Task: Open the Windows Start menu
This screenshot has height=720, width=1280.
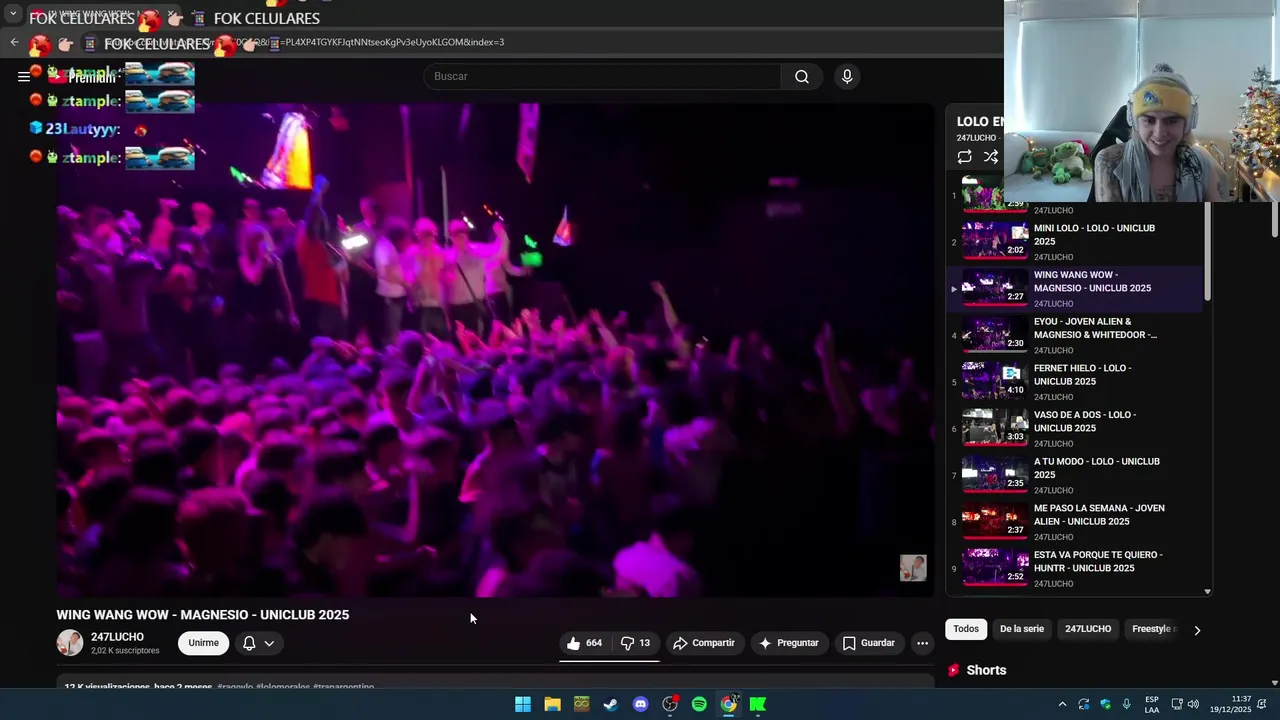Action: pos(523,705)
